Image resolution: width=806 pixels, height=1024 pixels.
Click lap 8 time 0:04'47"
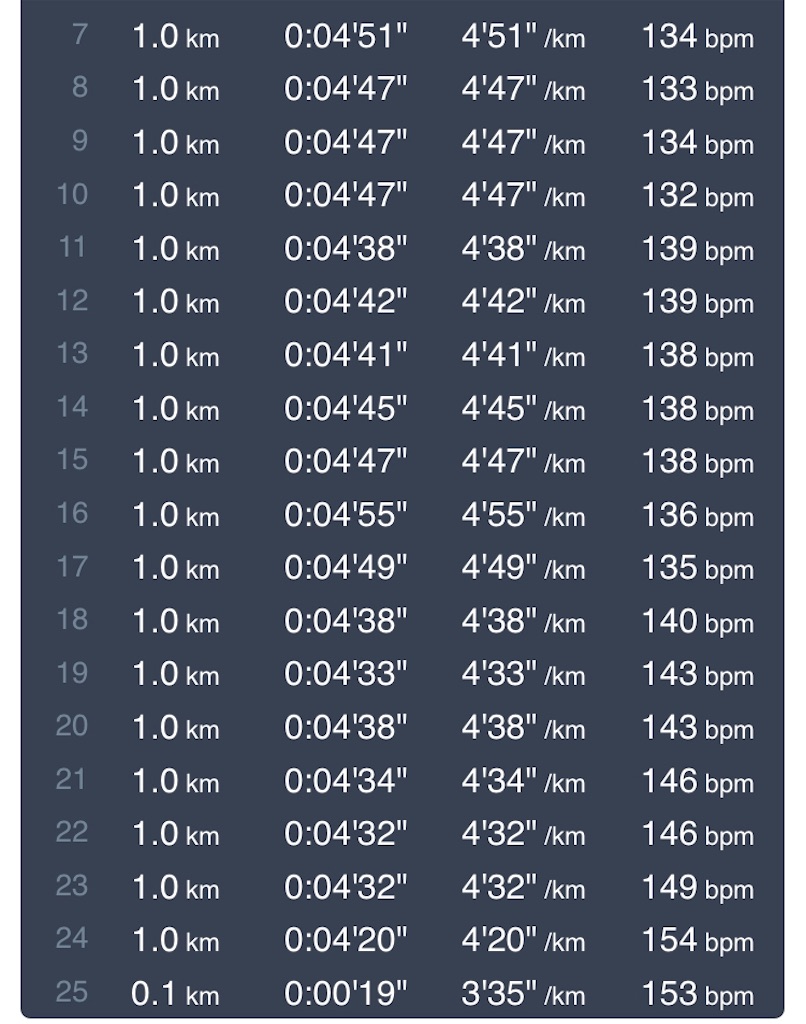(346, 89)
